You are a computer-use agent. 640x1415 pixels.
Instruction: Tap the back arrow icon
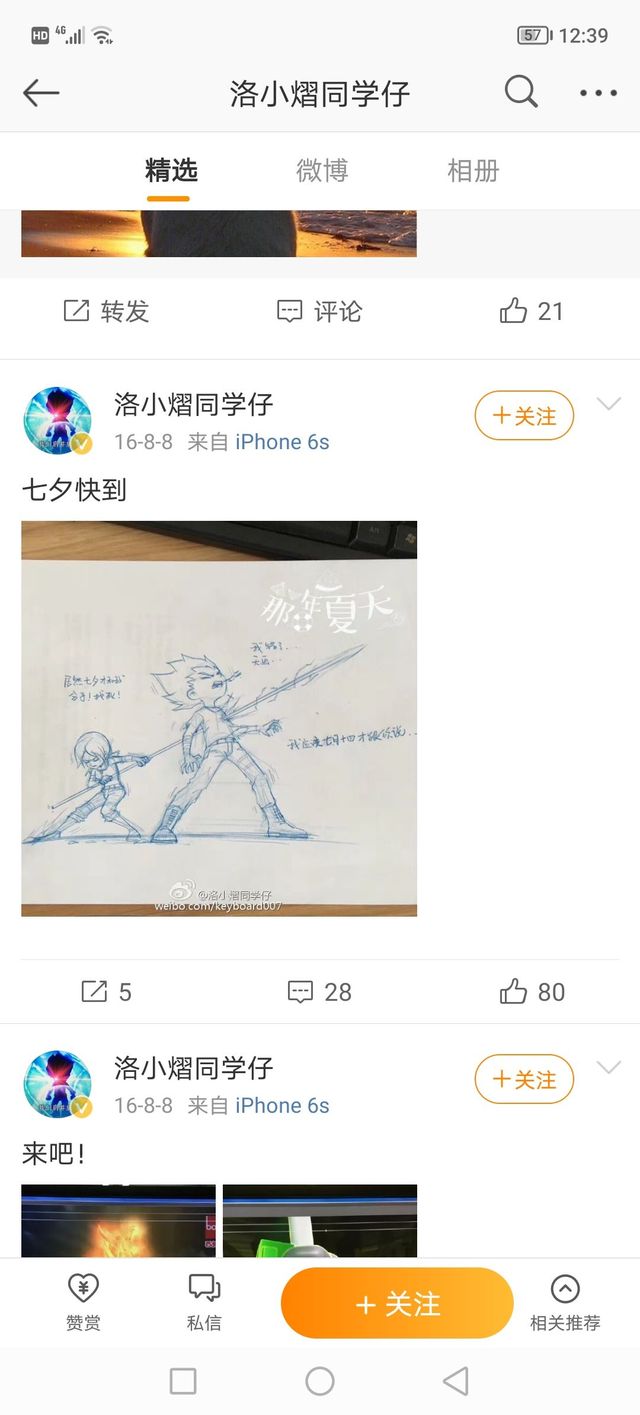click(x=41, y=93)
